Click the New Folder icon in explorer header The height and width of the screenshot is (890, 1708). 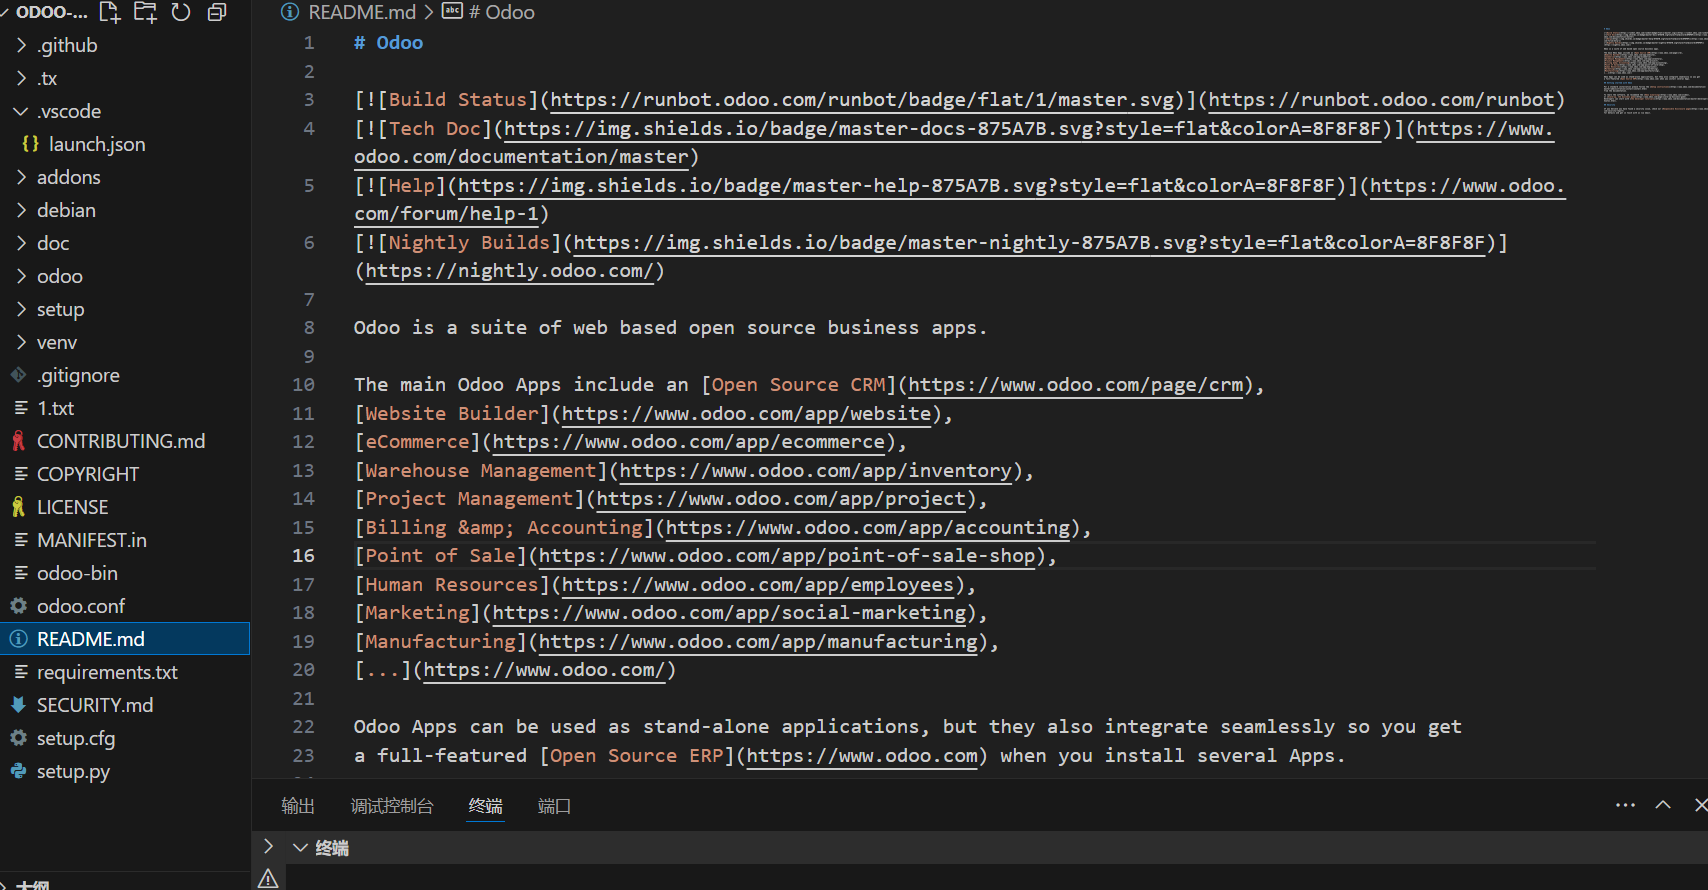(146, 12)
